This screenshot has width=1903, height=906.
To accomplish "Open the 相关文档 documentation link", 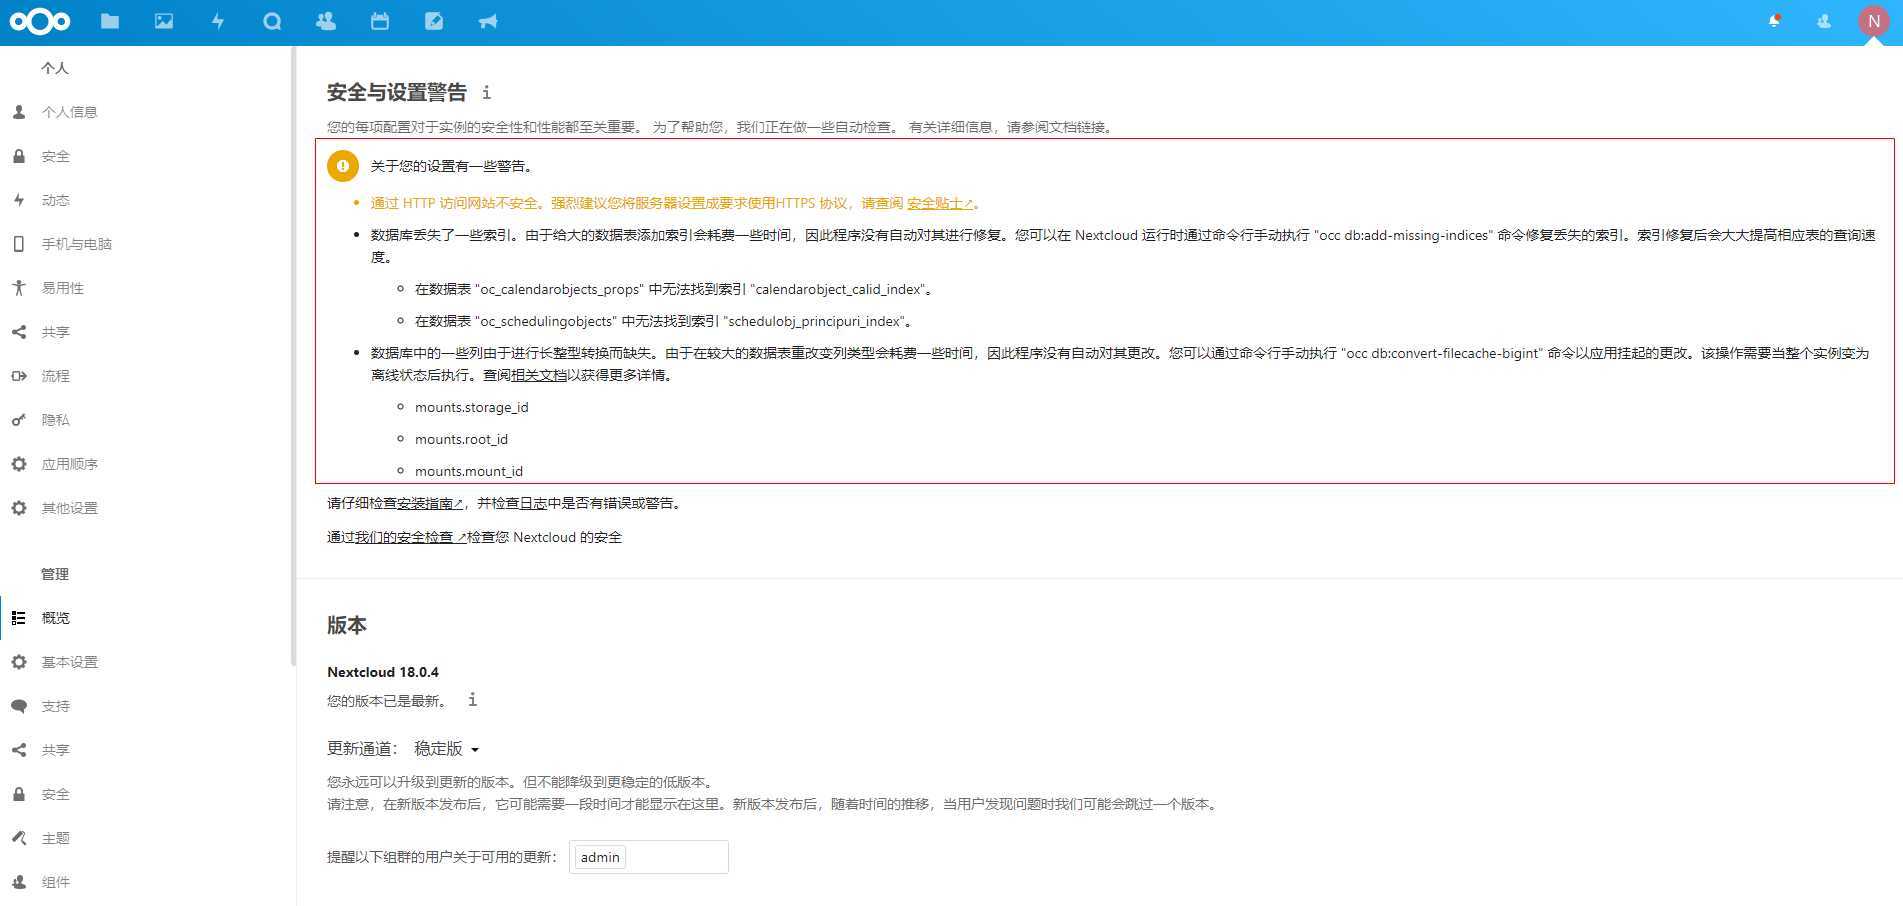I will (x=539, y=375).
